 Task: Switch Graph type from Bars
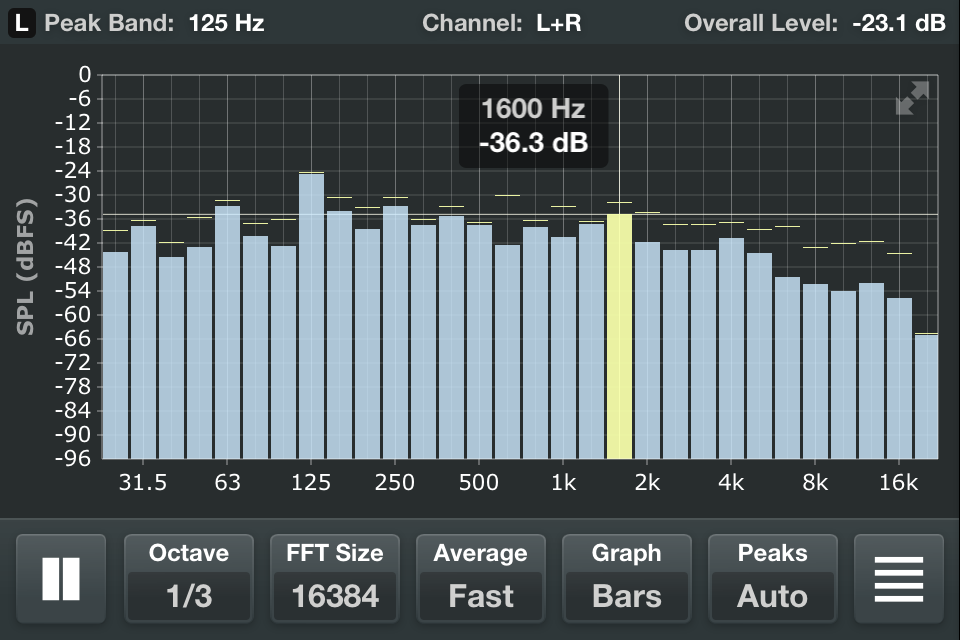pyautogui.click(x=627, y=579)
